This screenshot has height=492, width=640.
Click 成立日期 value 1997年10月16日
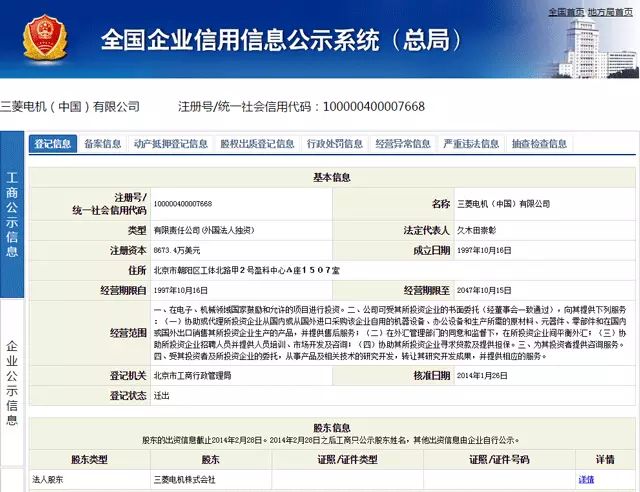click(484, 250)
